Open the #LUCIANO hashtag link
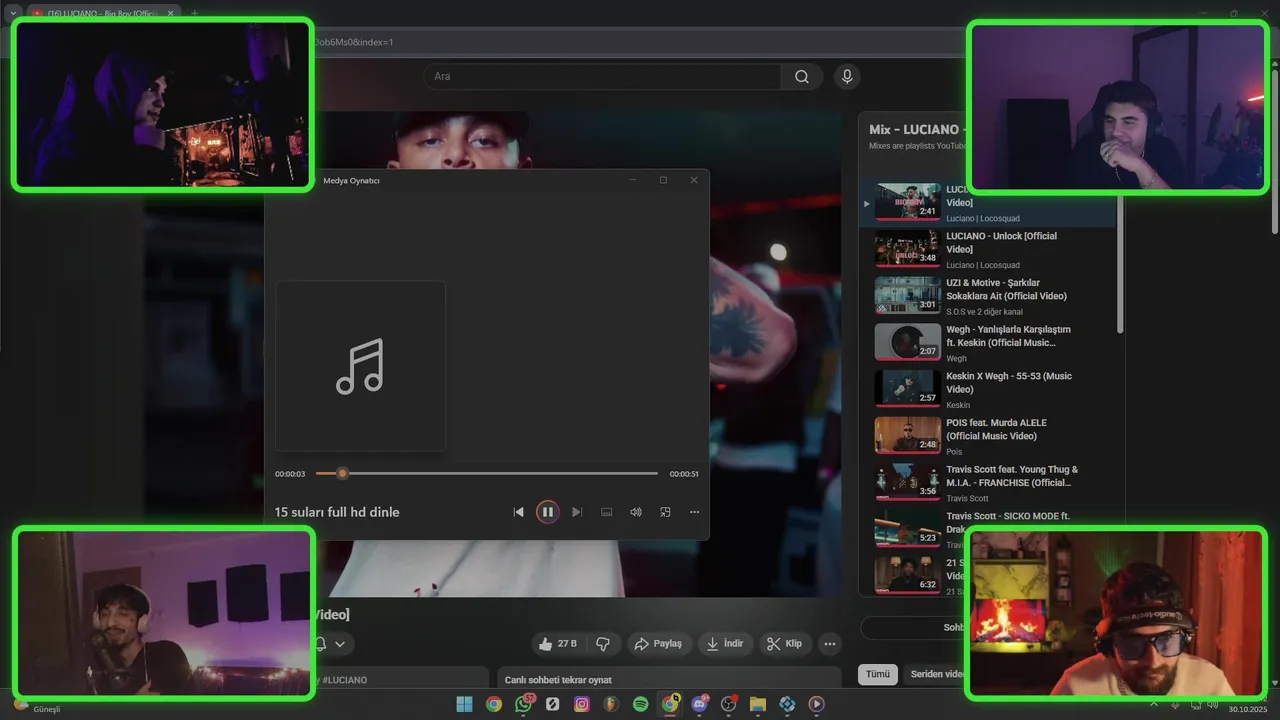Image resolution: width=1280 pixels, height=720 pixels. pos(343,680)
